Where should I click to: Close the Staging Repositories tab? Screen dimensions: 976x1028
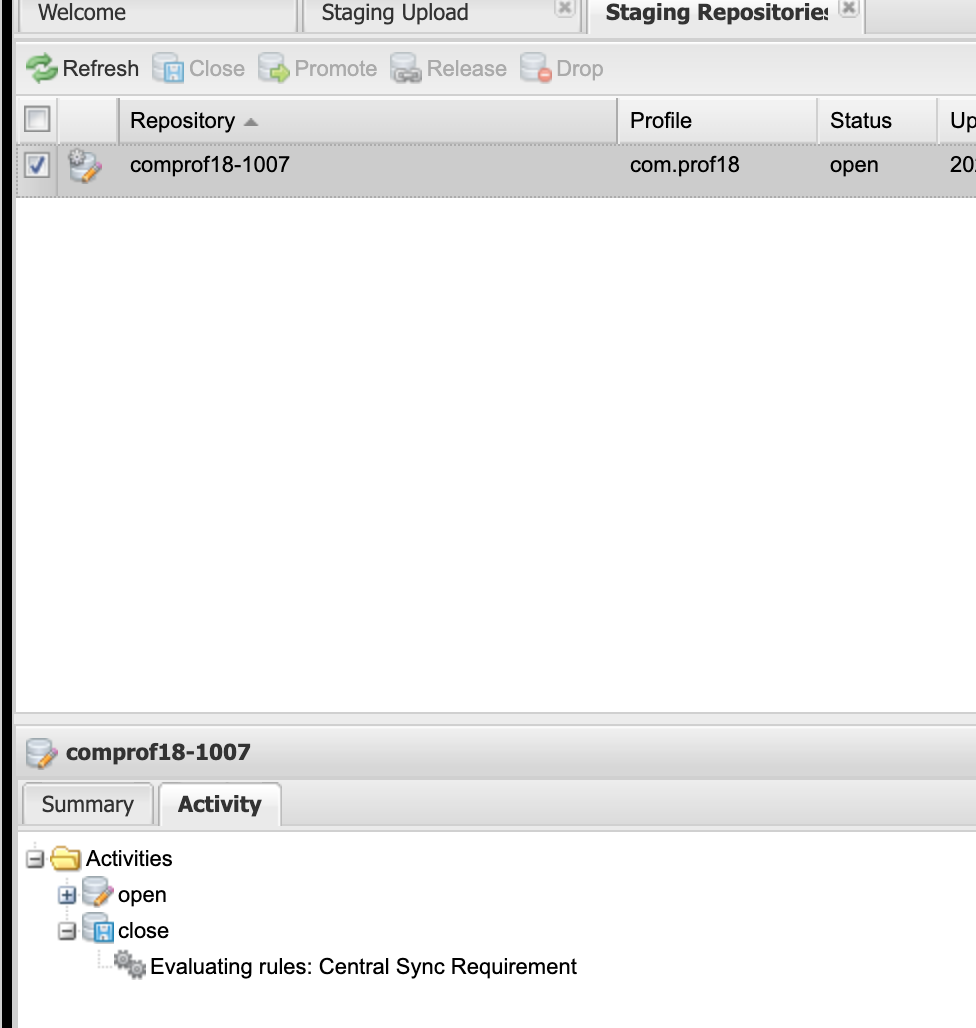click(x=848, y=8)
